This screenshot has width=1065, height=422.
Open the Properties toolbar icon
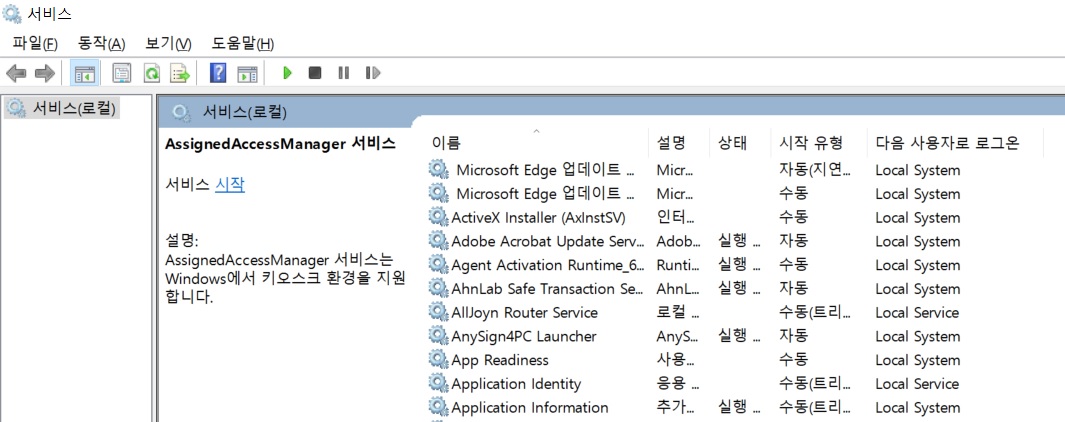[122, 73]
